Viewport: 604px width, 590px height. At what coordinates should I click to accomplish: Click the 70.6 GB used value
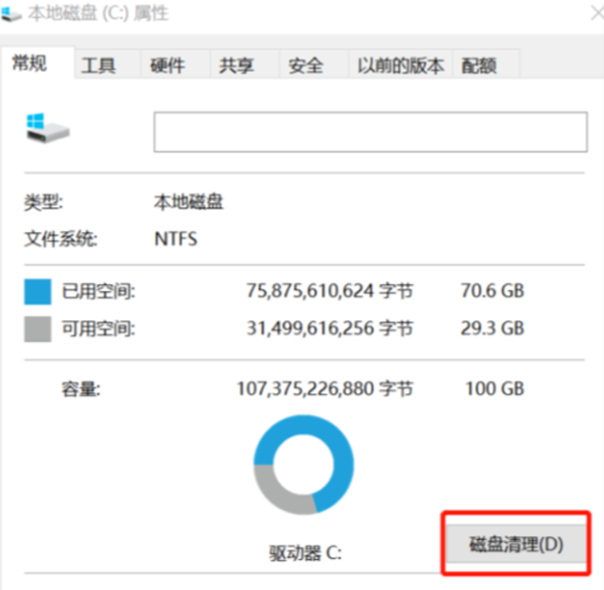click(x=493, y=291)
